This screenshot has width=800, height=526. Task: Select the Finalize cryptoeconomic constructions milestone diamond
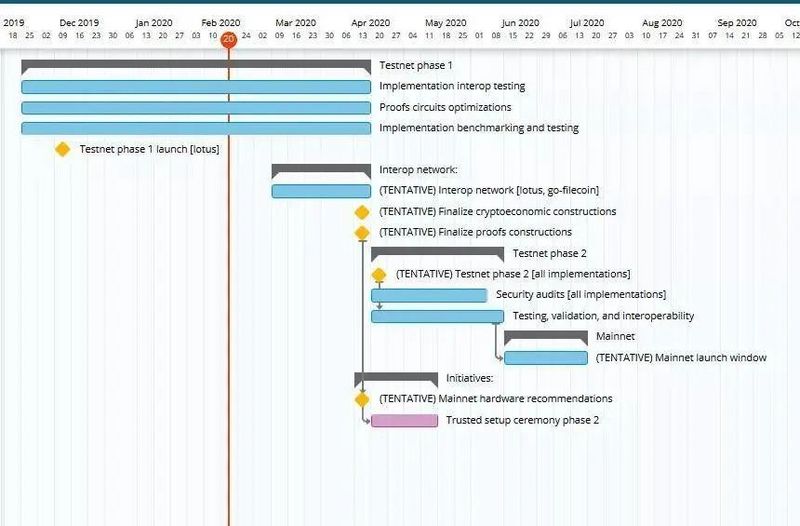[362, 212]
